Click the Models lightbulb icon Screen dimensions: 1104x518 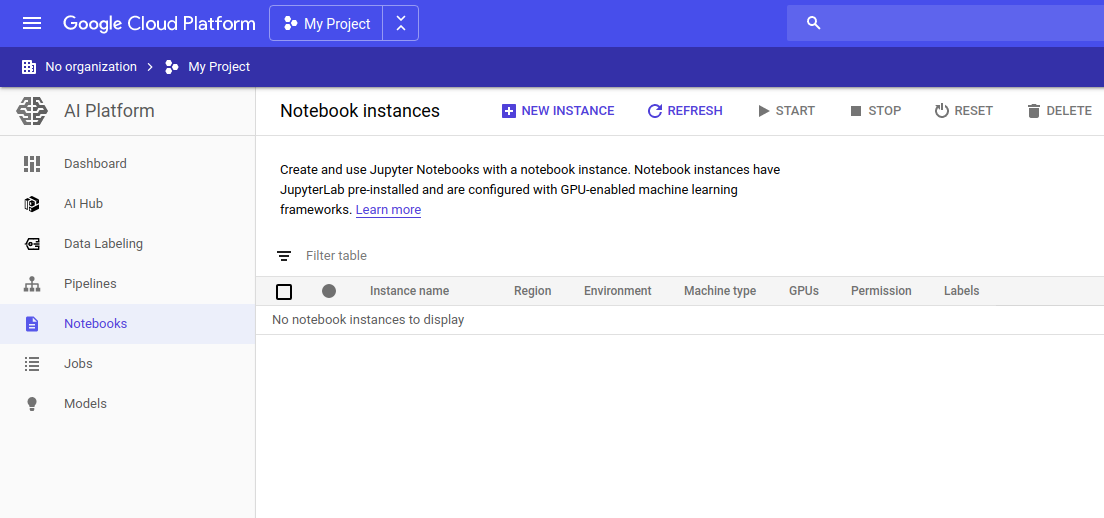[x=32, y=404]
